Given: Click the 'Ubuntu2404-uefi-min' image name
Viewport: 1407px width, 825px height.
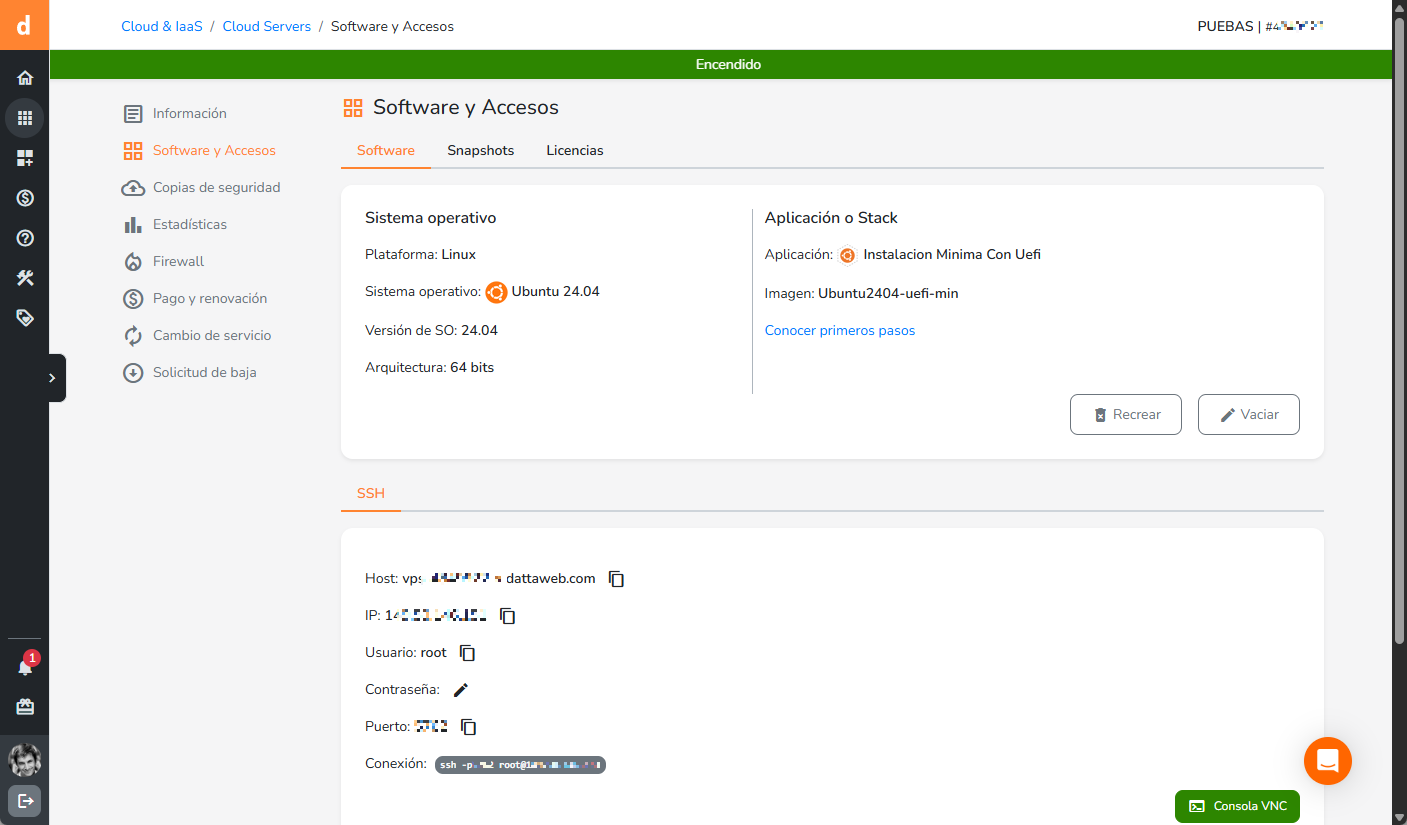Looking at the screenshot, I should [x=888, y=293].
